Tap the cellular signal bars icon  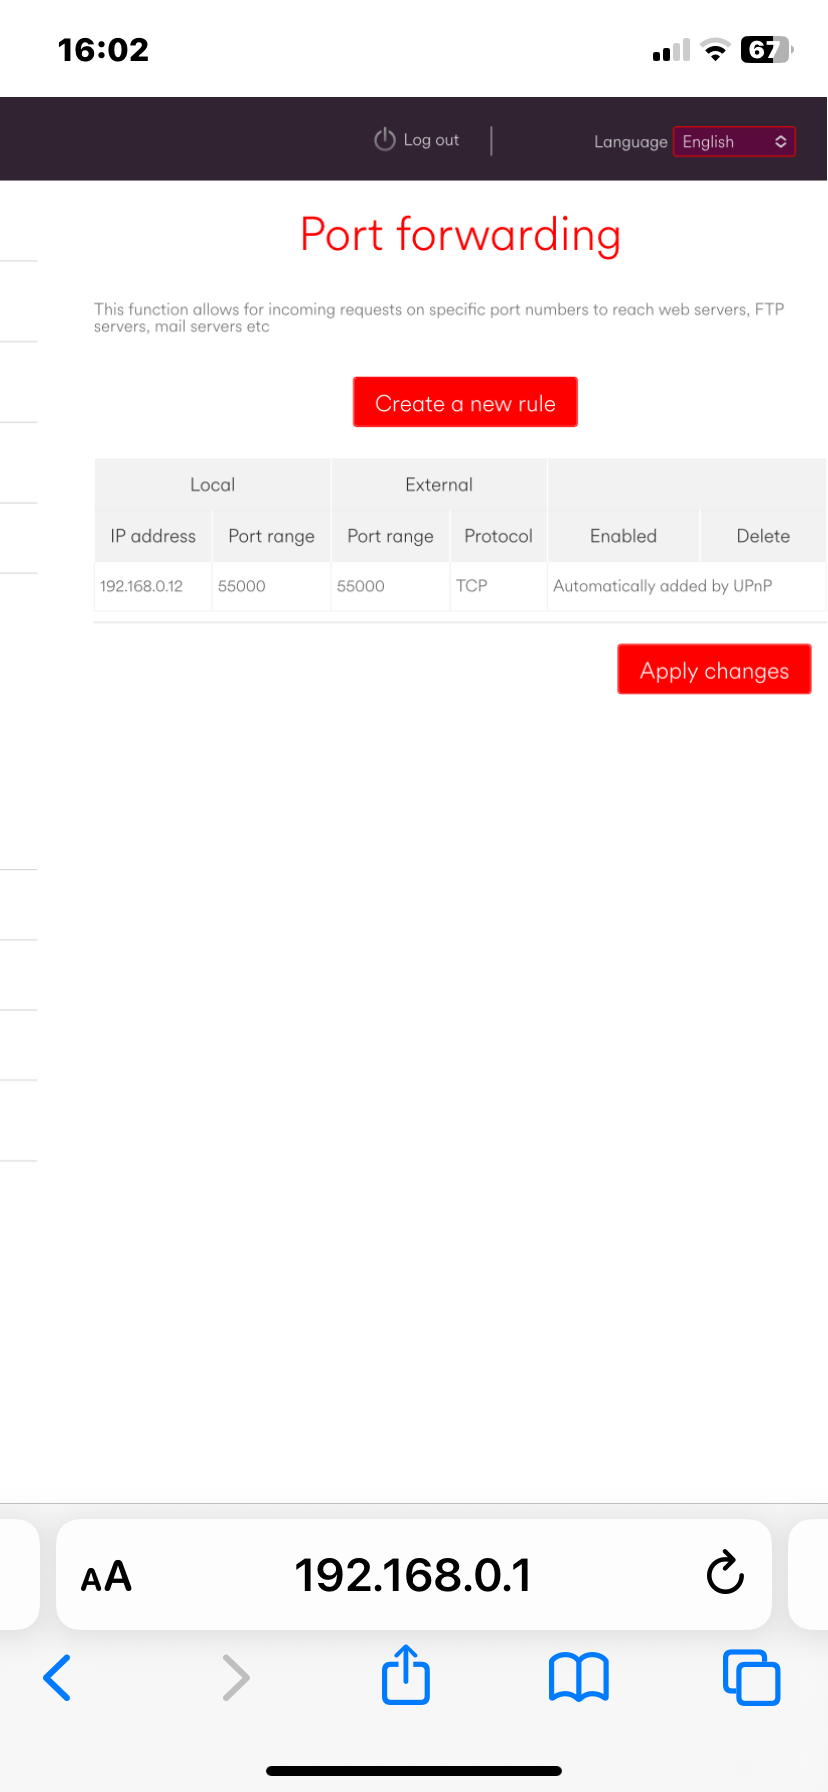(x=671, y=50)
